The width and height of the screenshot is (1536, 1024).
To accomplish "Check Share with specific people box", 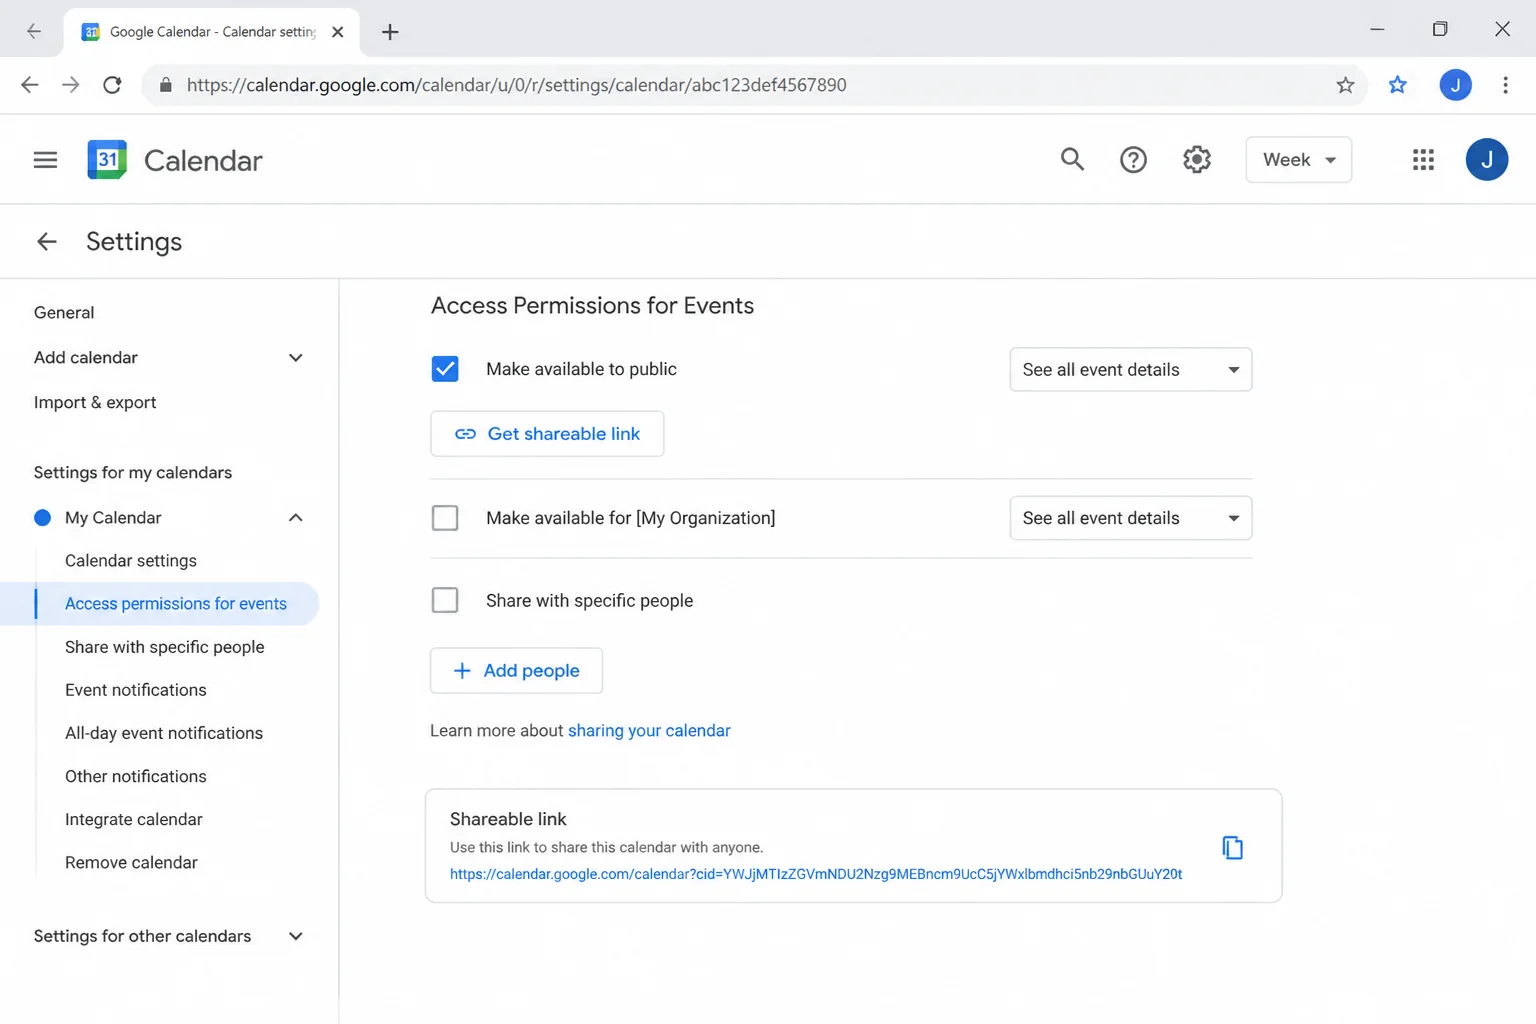I will tap(445, 600).
